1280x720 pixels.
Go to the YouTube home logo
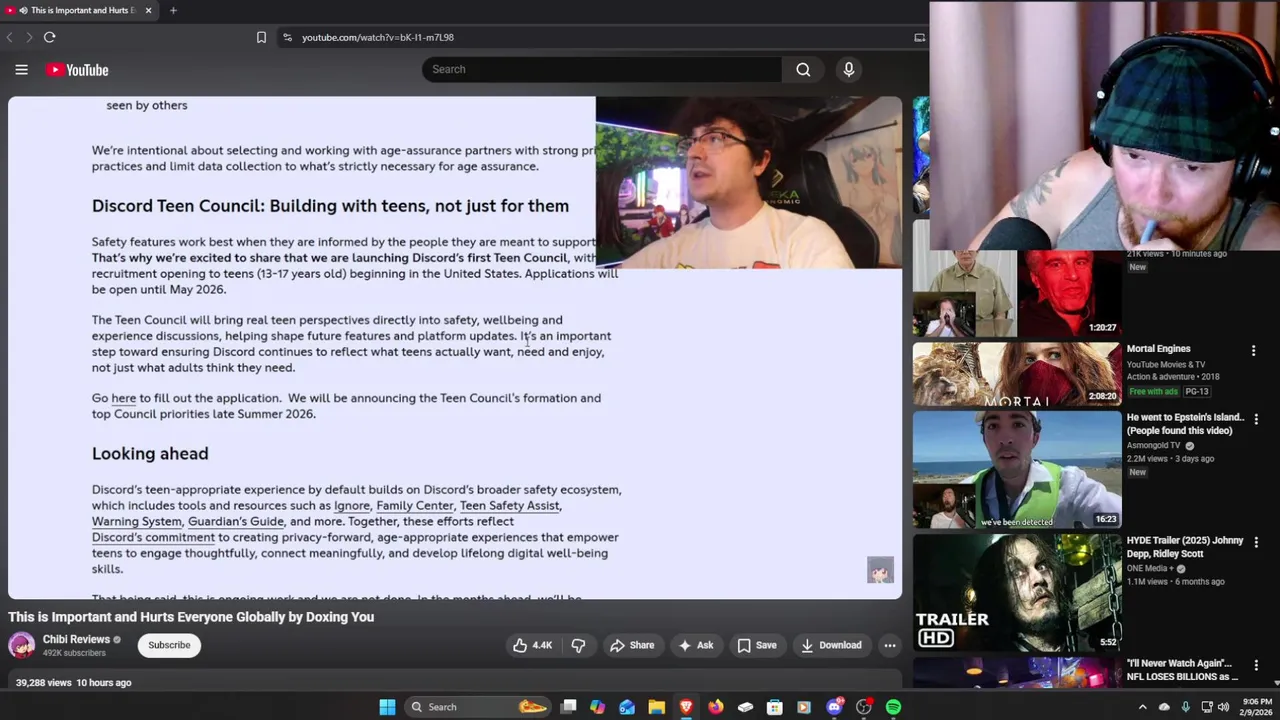pos(77,70)
